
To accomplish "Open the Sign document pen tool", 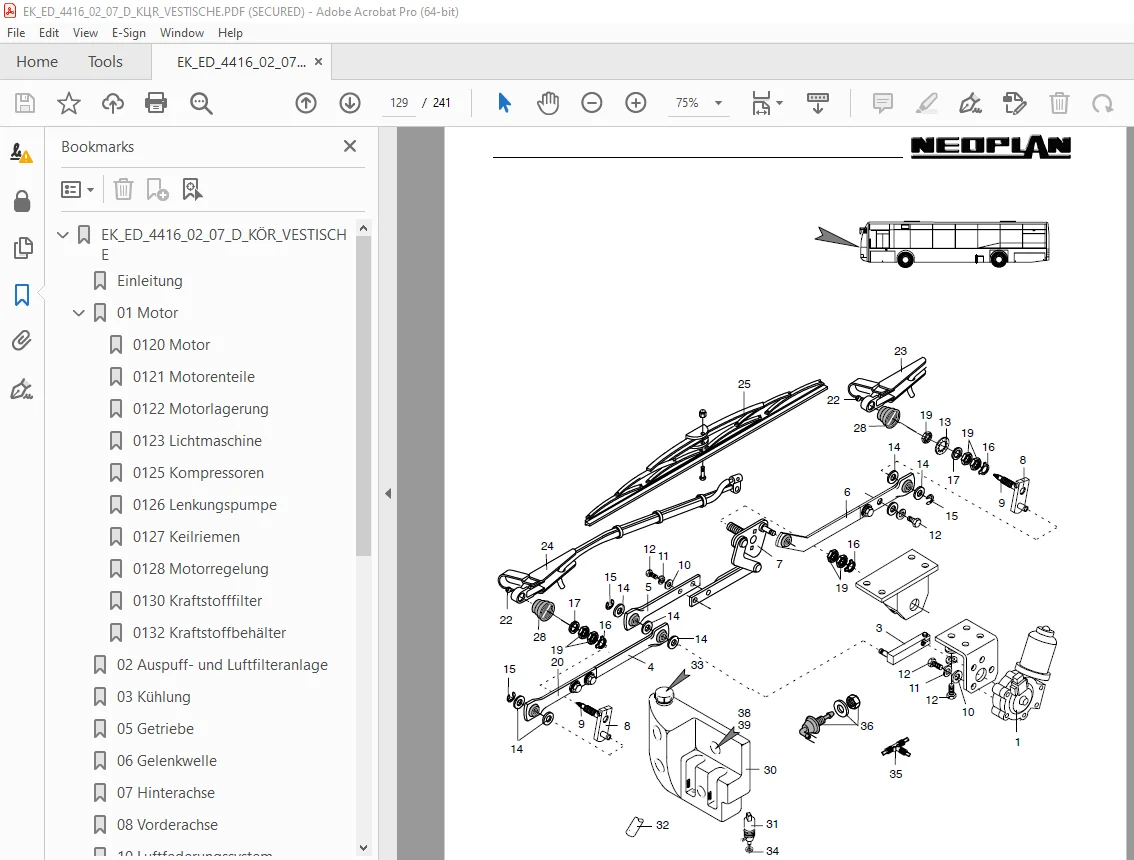I will click(971, 103).
